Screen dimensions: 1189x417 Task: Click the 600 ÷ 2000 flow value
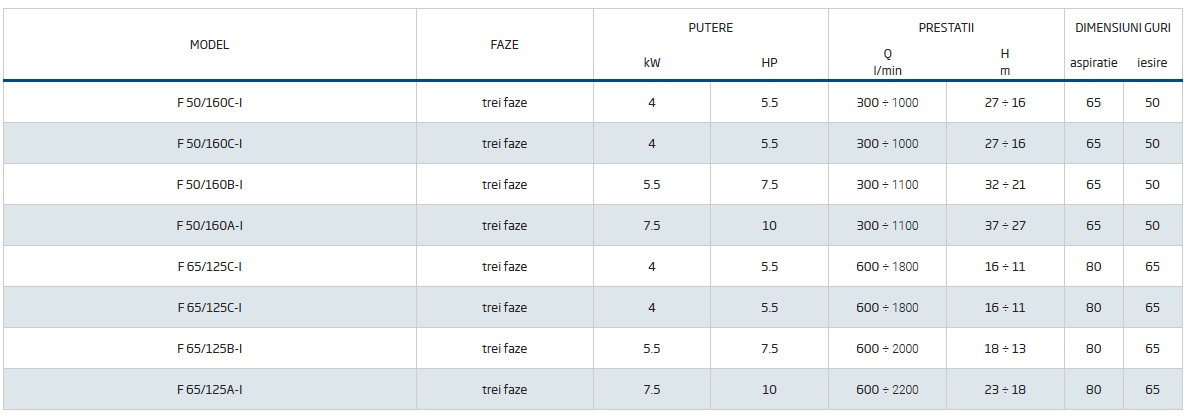coord(887,349)
